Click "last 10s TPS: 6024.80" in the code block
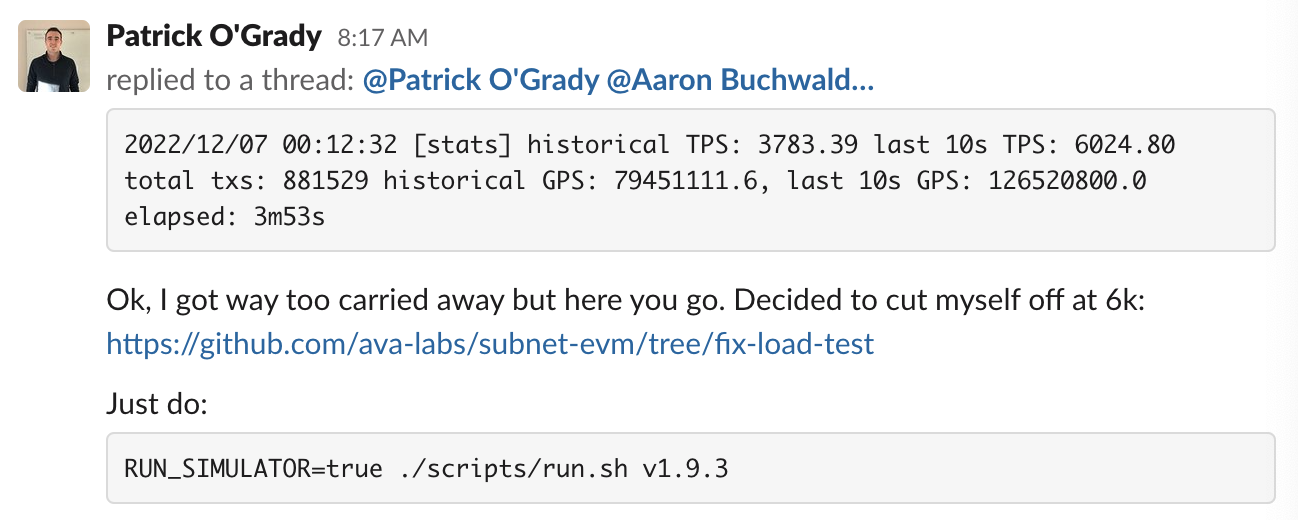The image size is (1298, 520). click(1024, 145)
